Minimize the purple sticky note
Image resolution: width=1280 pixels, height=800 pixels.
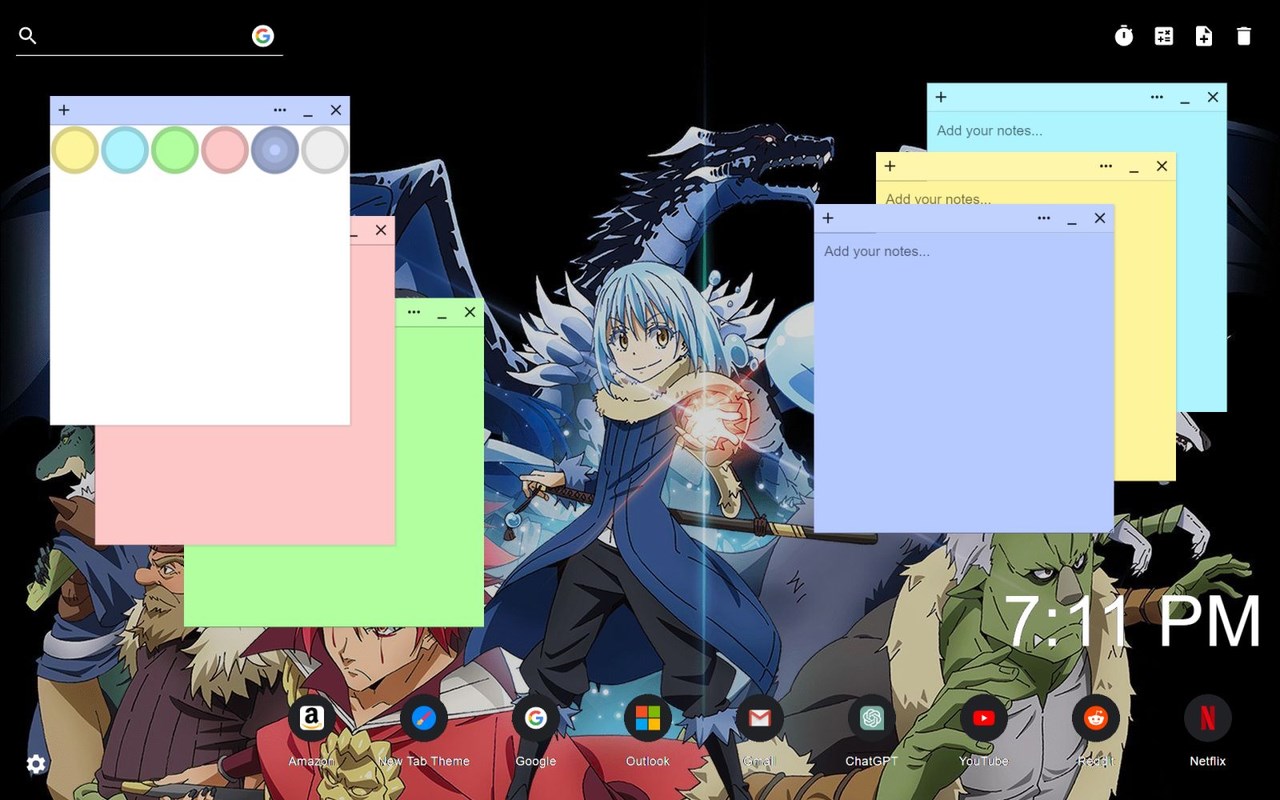click(1072, 220)
